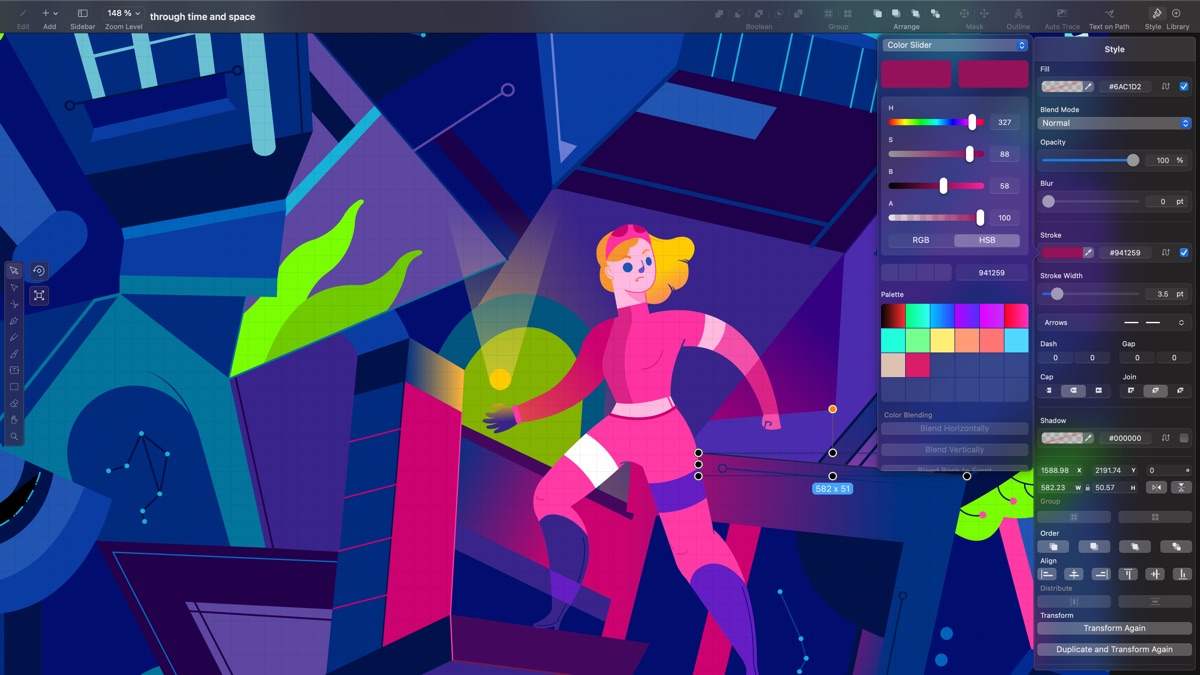Screen dimensions: 1200x675
Task: Open the Color Slider mode dropdown
Action: click(x=955, y=45)
